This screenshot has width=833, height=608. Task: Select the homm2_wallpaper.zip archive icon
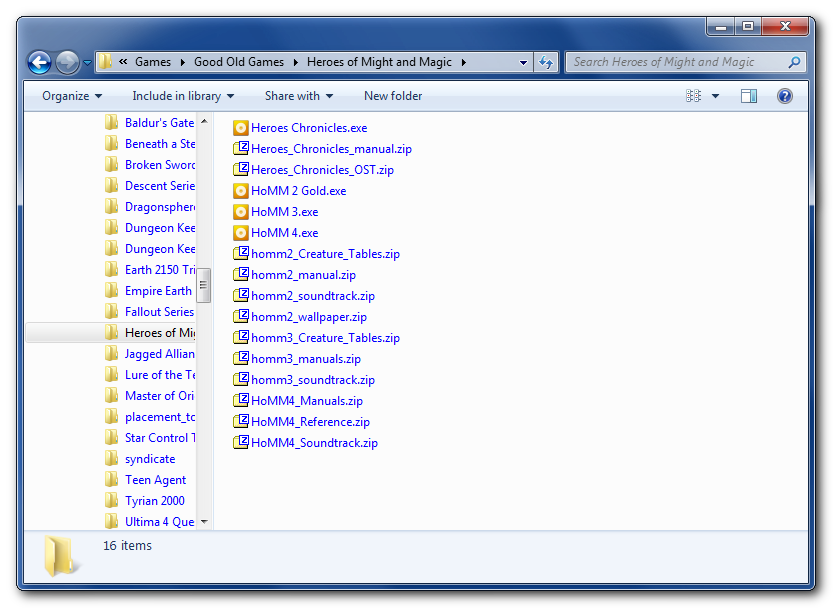pyautogui.click(x=241, y=317)
